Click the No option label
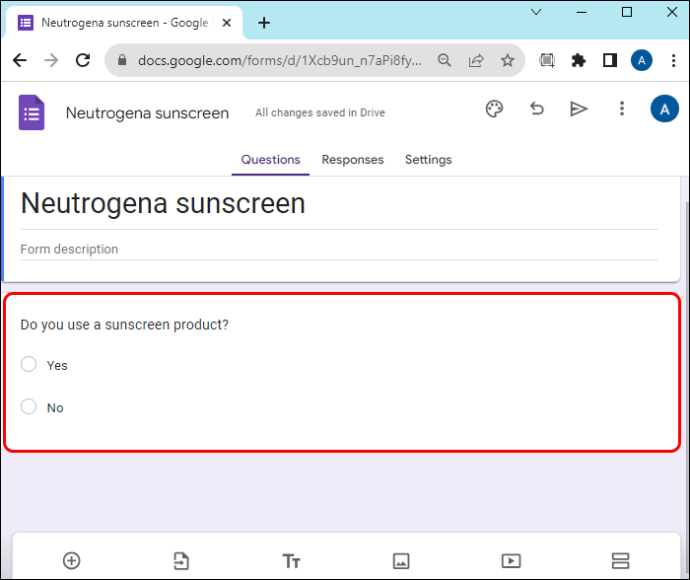This screenshot has height=580, width=690. tap(55, 408)
